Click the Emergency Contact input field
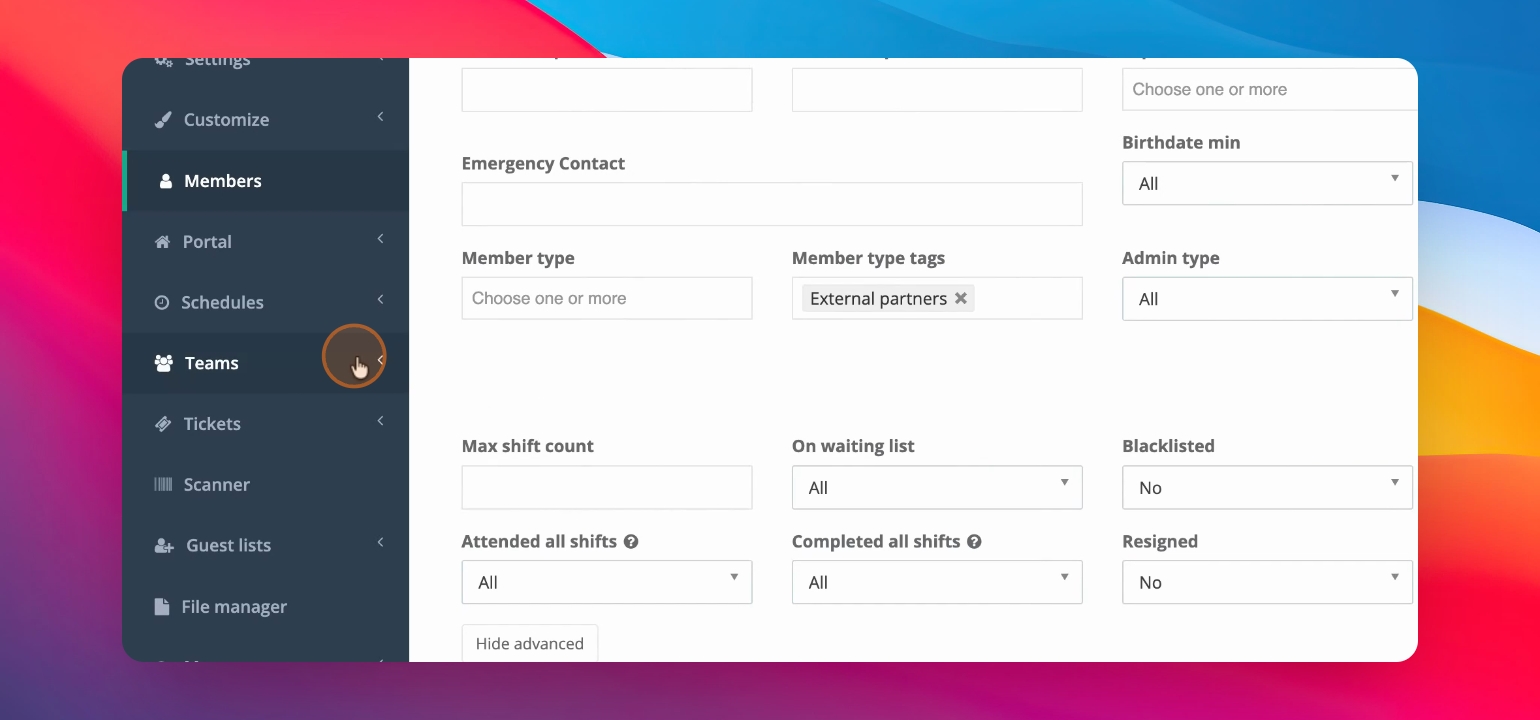 772,204
